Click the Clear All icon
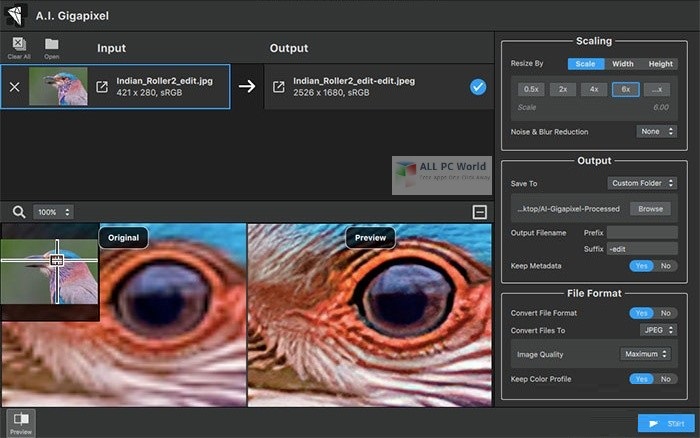The width and height of the screenshot is (700, 438). [19, 48]
